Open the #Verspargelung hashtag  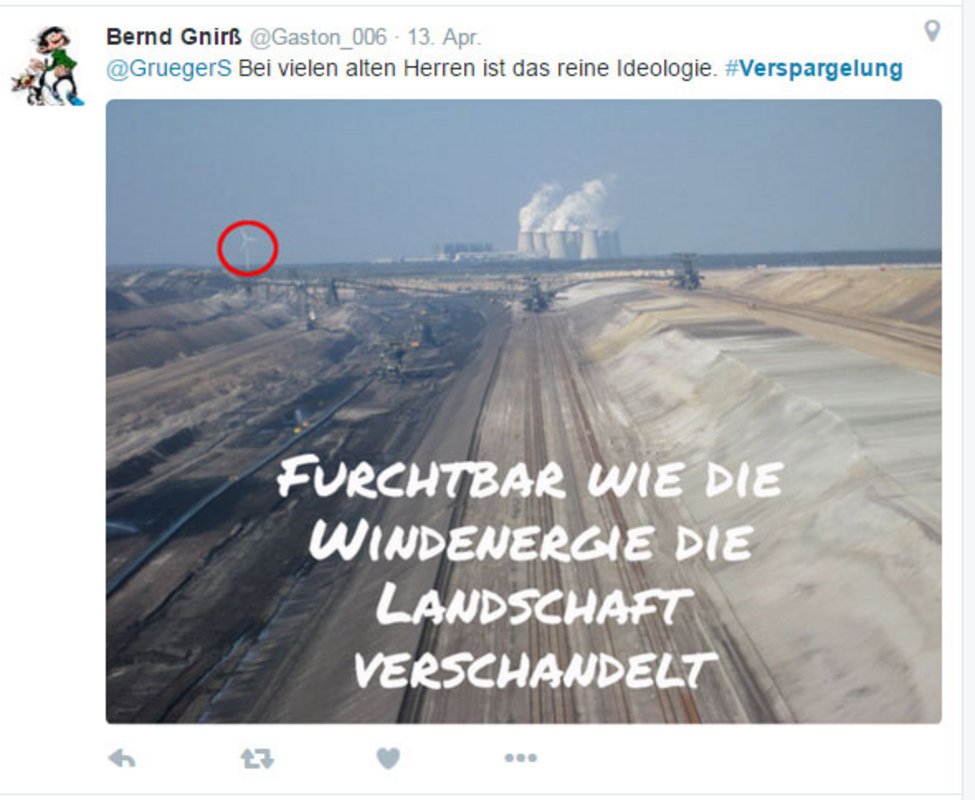point(814,68)
